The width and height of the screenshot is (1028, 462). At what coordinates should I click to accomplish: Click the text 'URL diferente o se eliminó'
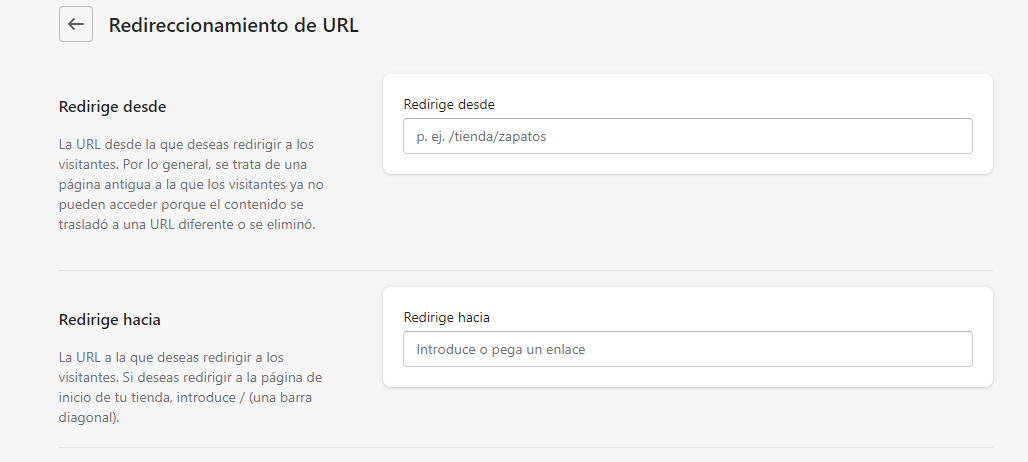231,225
